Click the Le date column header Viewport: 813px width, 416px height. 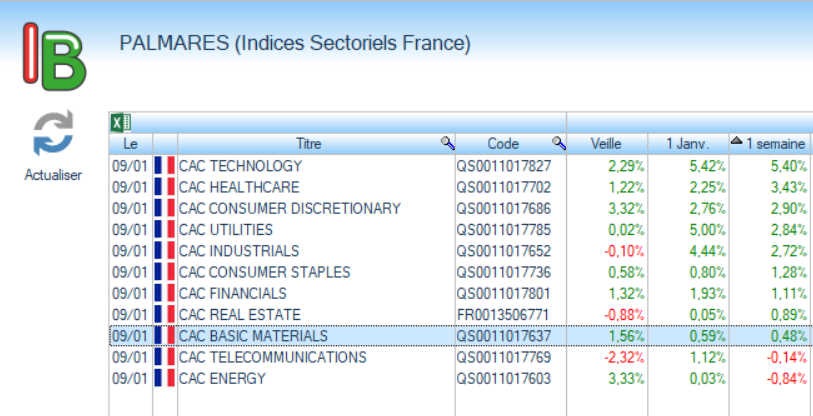[130, 144]
